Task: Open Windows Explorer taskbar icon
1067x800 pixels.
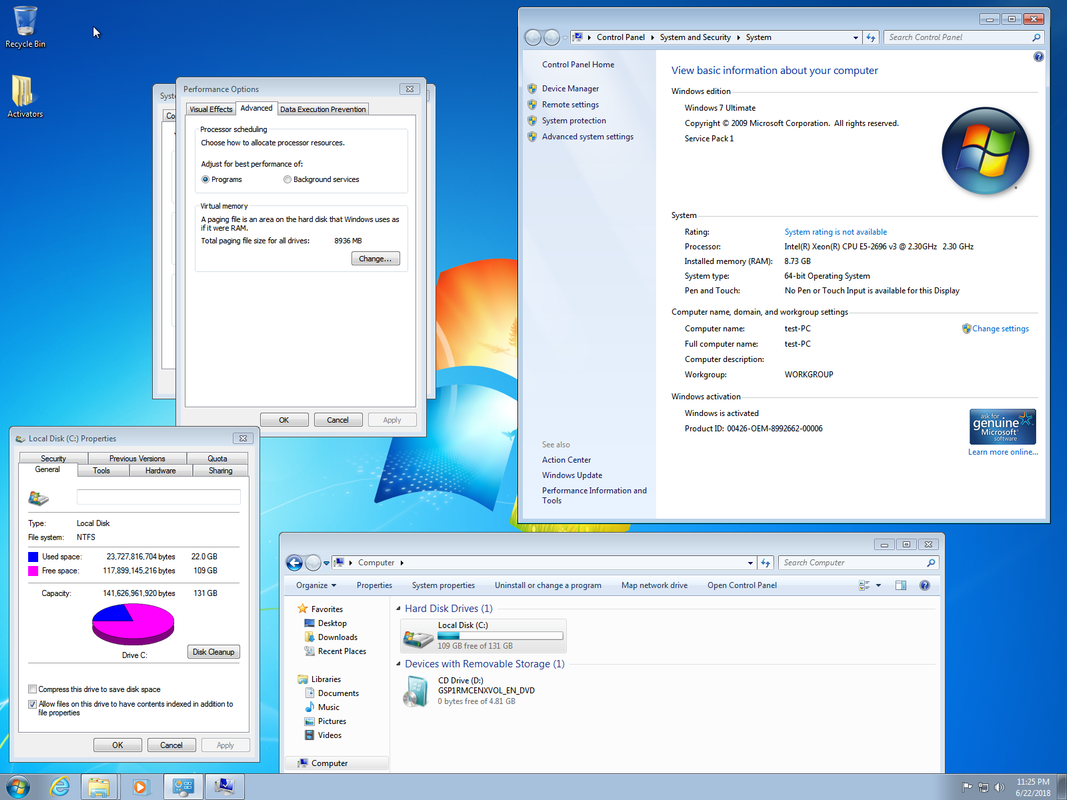Action: click(99, 787)
